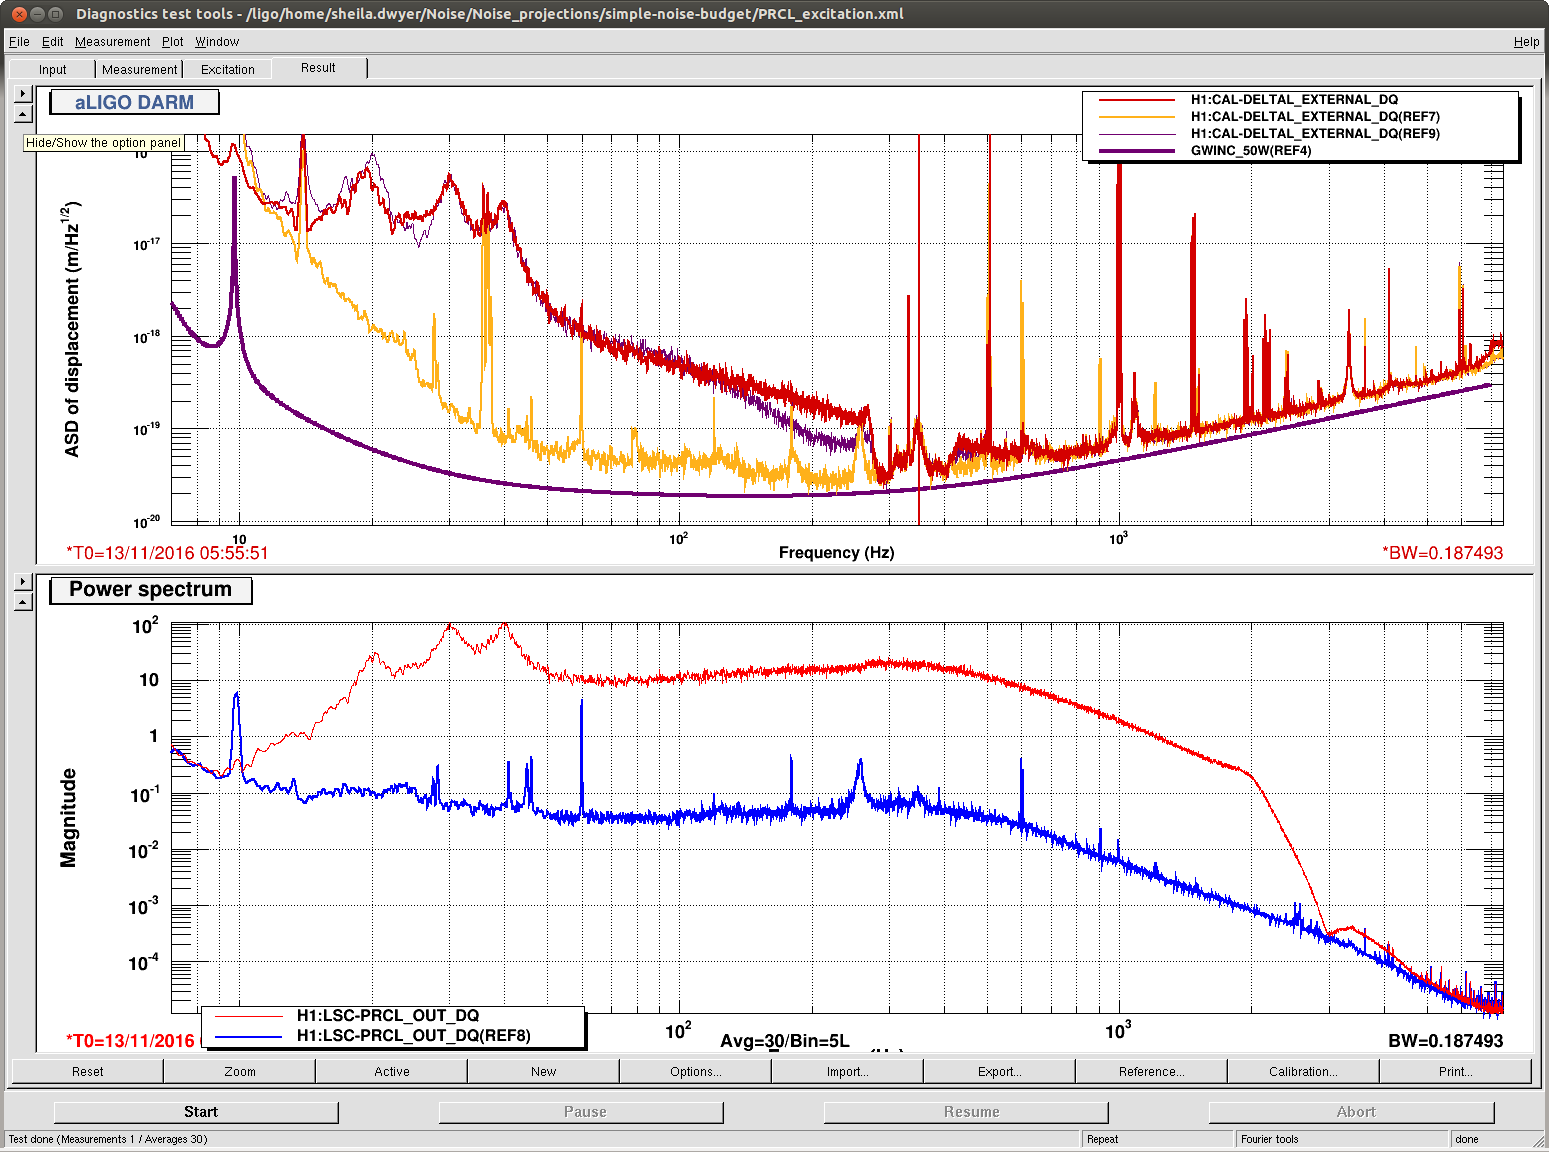Switch to the Input tab
The image size is (1549, 1152).
(52, 69)
